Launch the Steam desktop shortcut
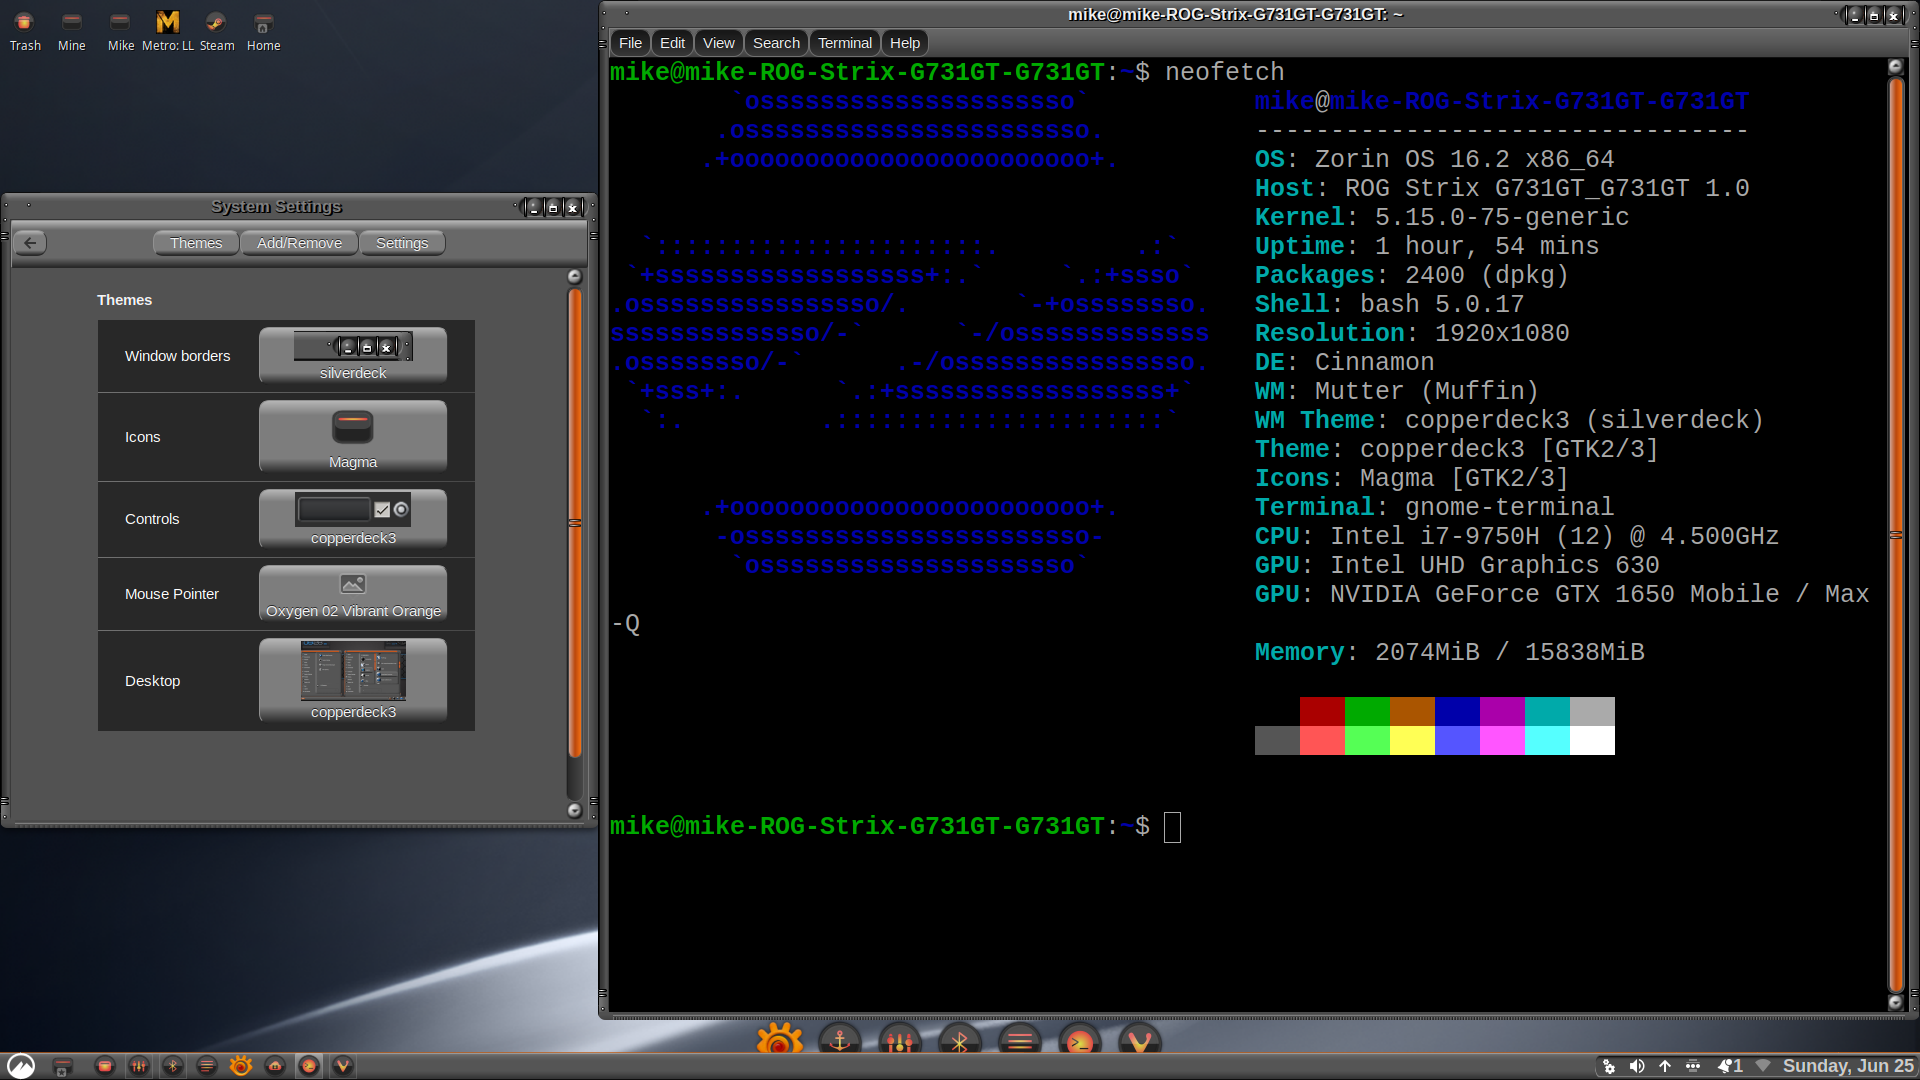 (x=216, y=30)
